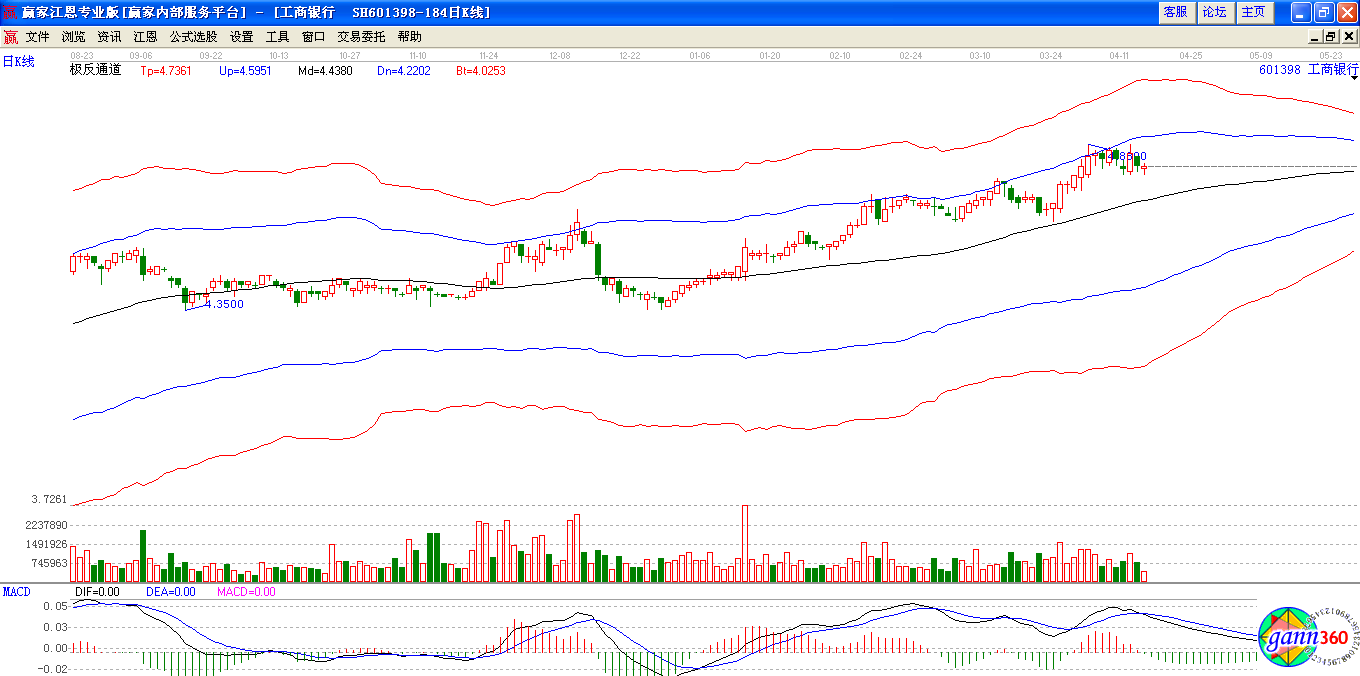1360x676 pixels.
Task: Minimize the main application window
Action: [1300, 12]
